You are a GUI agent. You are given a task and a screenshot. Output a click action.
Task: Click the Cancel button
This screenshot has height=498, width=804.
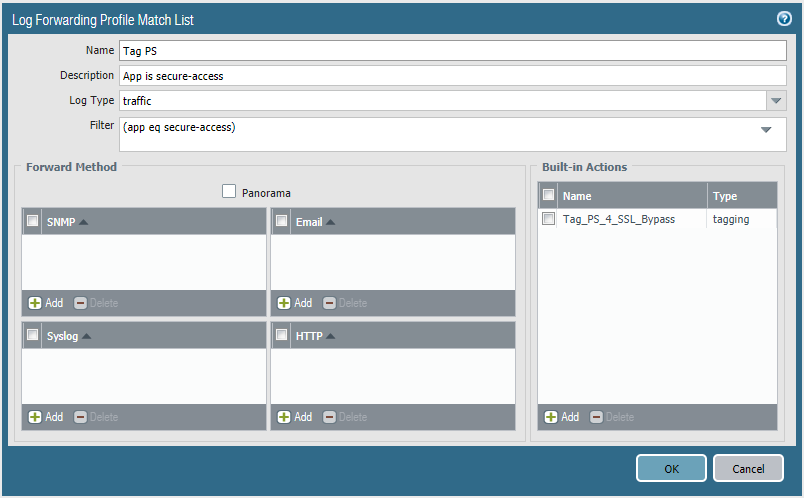[748, 468]
